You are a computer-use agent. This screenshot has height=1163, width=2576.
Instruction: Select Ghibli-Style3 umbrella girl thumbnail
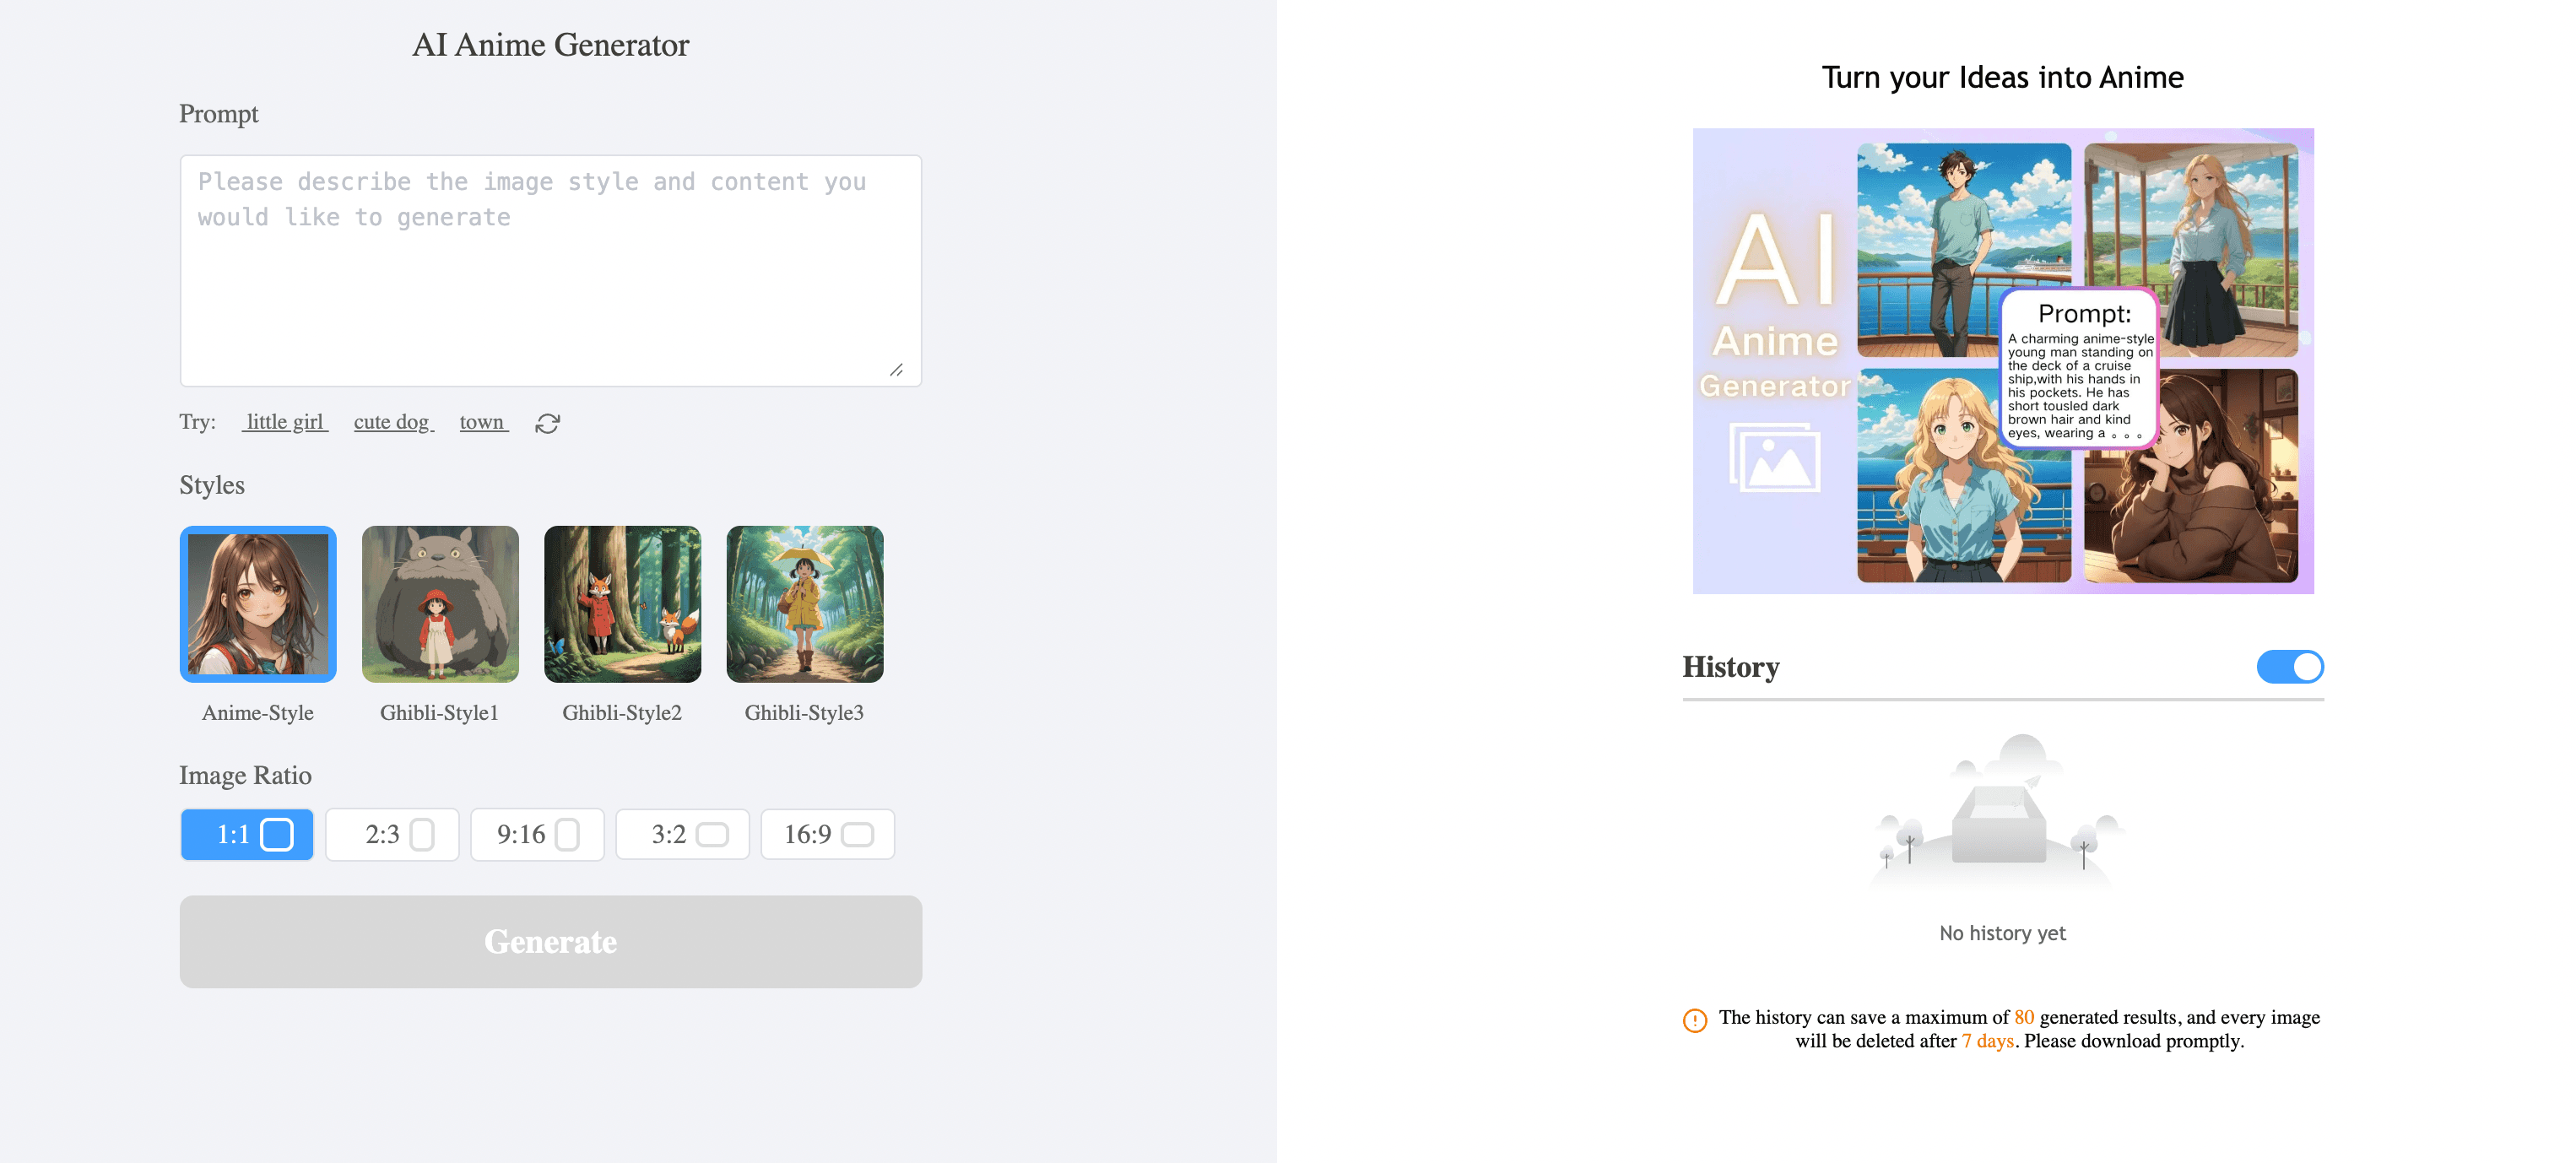click(805, 604)
